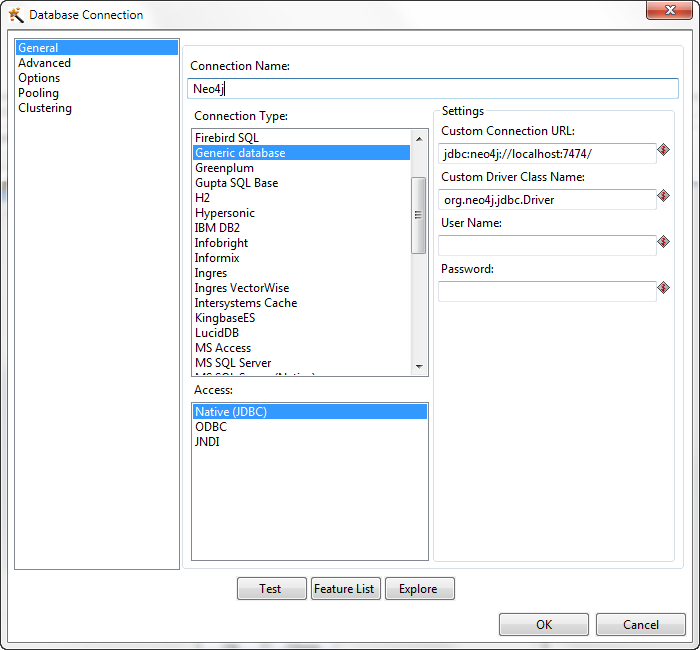Click the User Name input field
Image resolution: width=700 pixels, height=650 pixels.
[x=547, y=246]
